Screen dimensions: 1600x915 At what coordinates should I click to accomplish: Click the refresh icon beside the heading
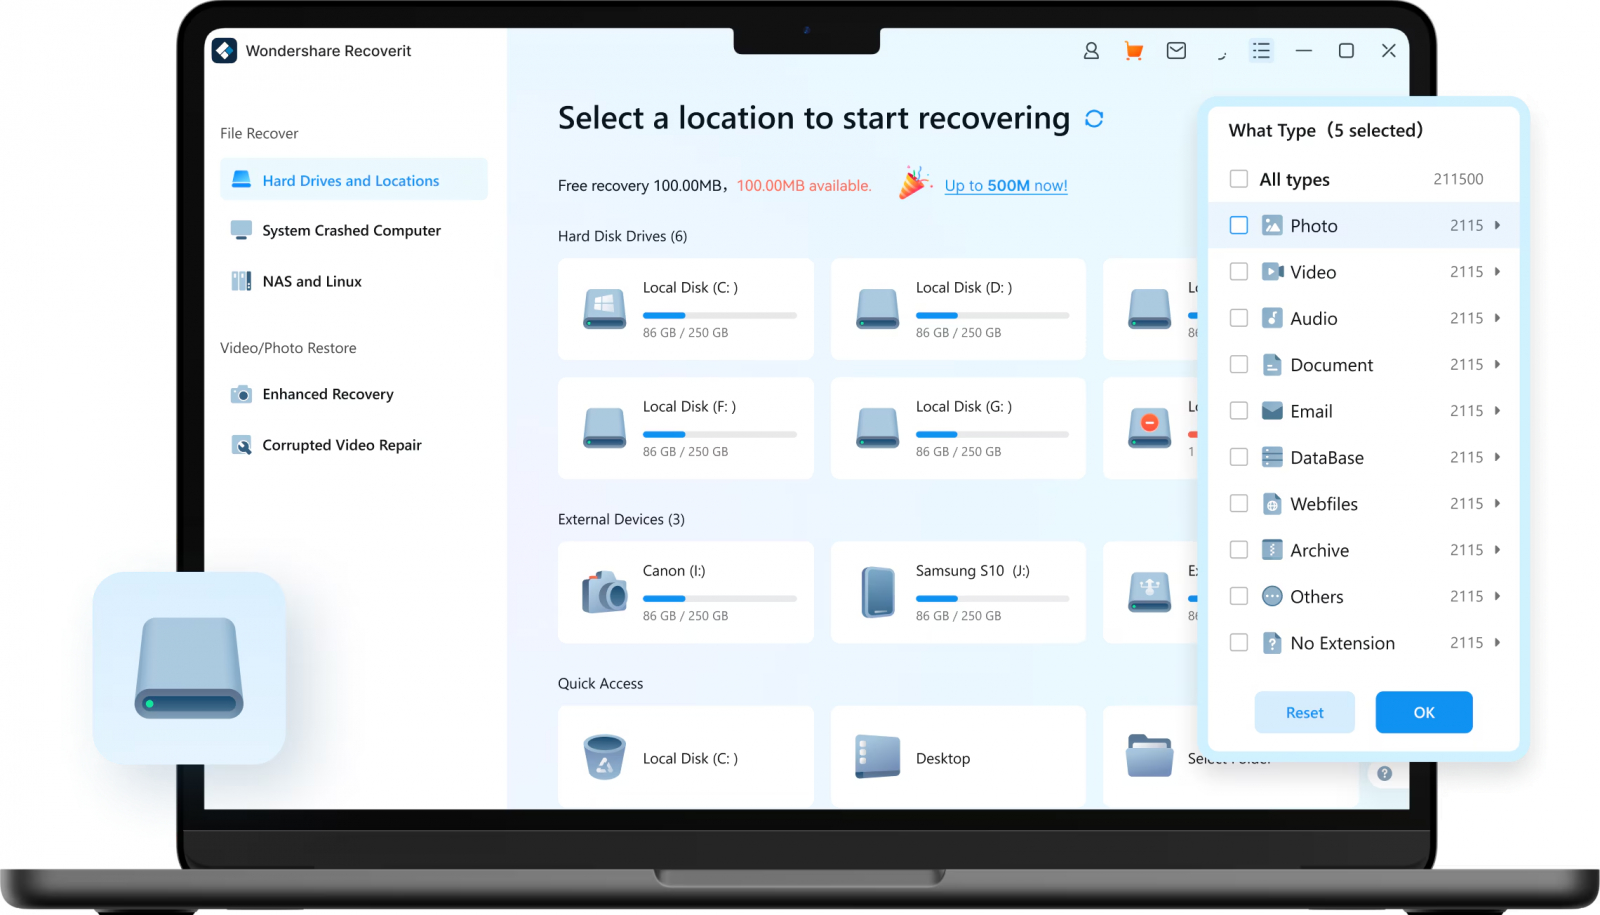1094,119
